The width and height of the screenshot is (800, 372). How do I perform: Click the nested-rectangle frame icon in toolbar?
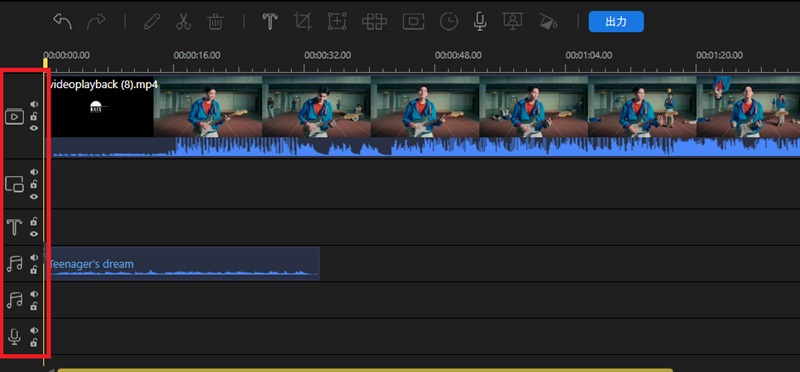point(413,21)
